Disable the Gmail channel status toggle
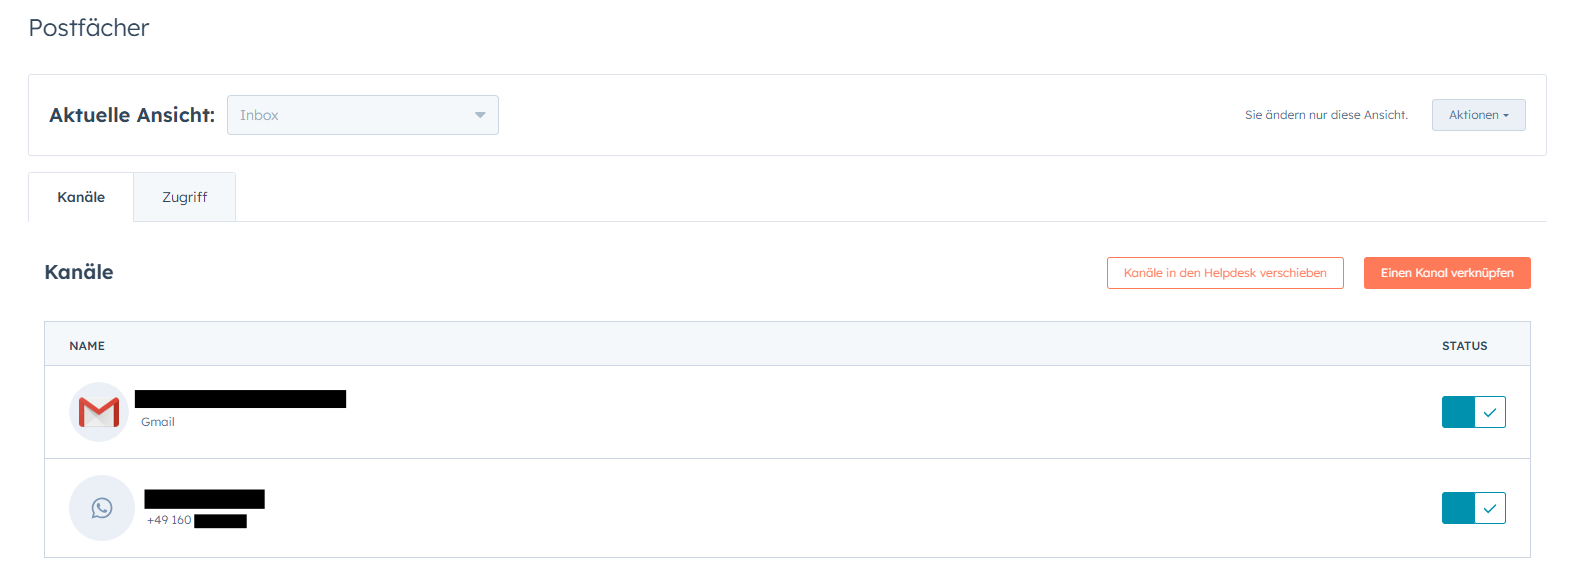This screenshot has width=1569, height=585. [1473, 412]
